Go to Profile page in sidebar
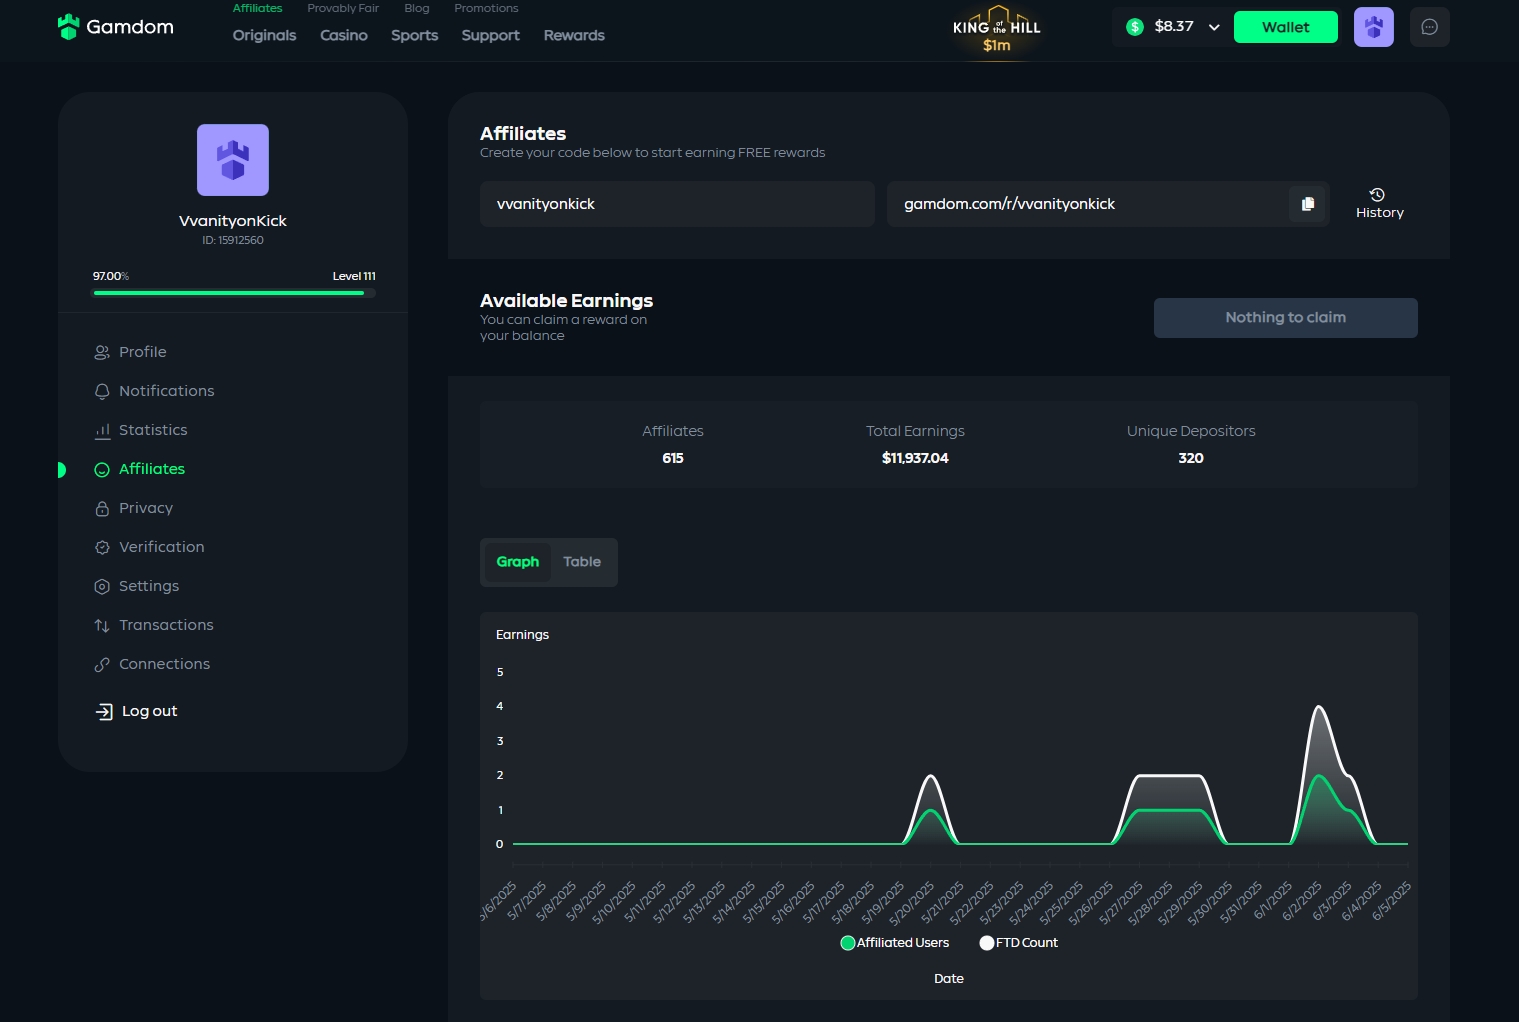Viewport: 1519px width, 1022px height. [143, 352]
